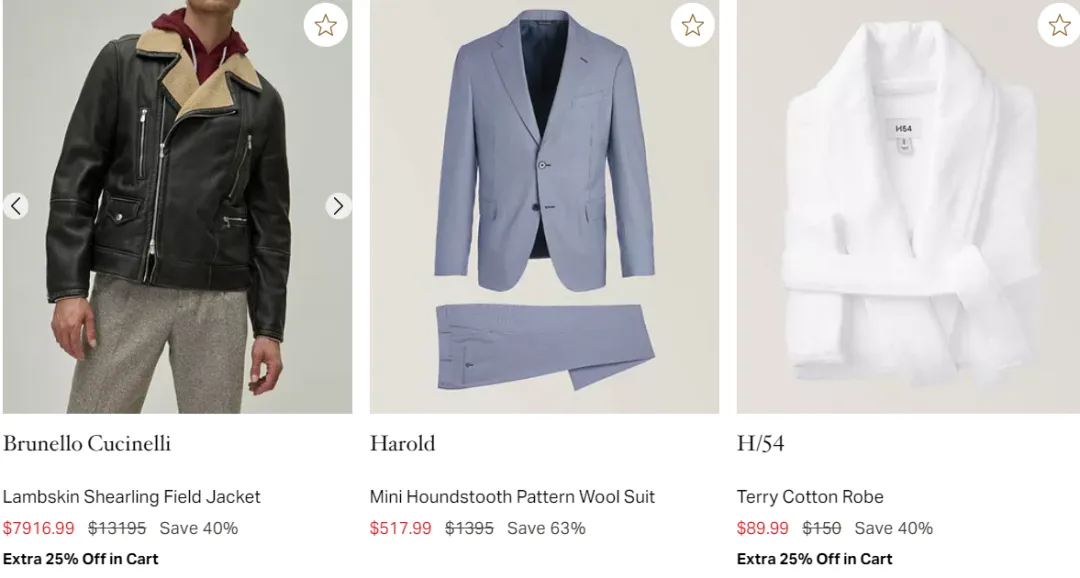This screenshot has height=578, width=1080.
Task: Click the $7916.99 sale price
Action: pos(38,528)
